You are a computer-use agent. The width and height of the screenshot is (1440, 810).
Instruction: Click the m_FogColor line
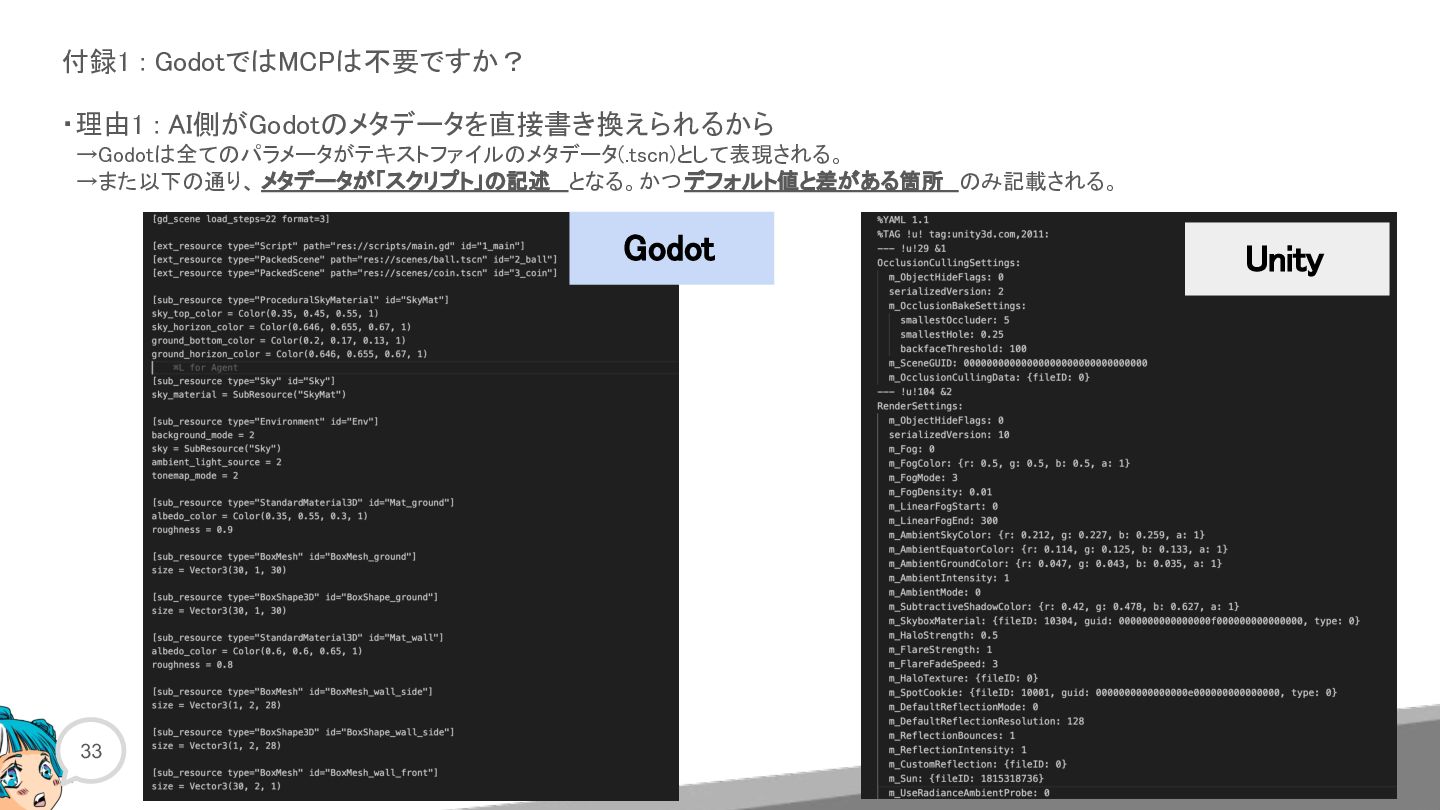coord(1009,463)
